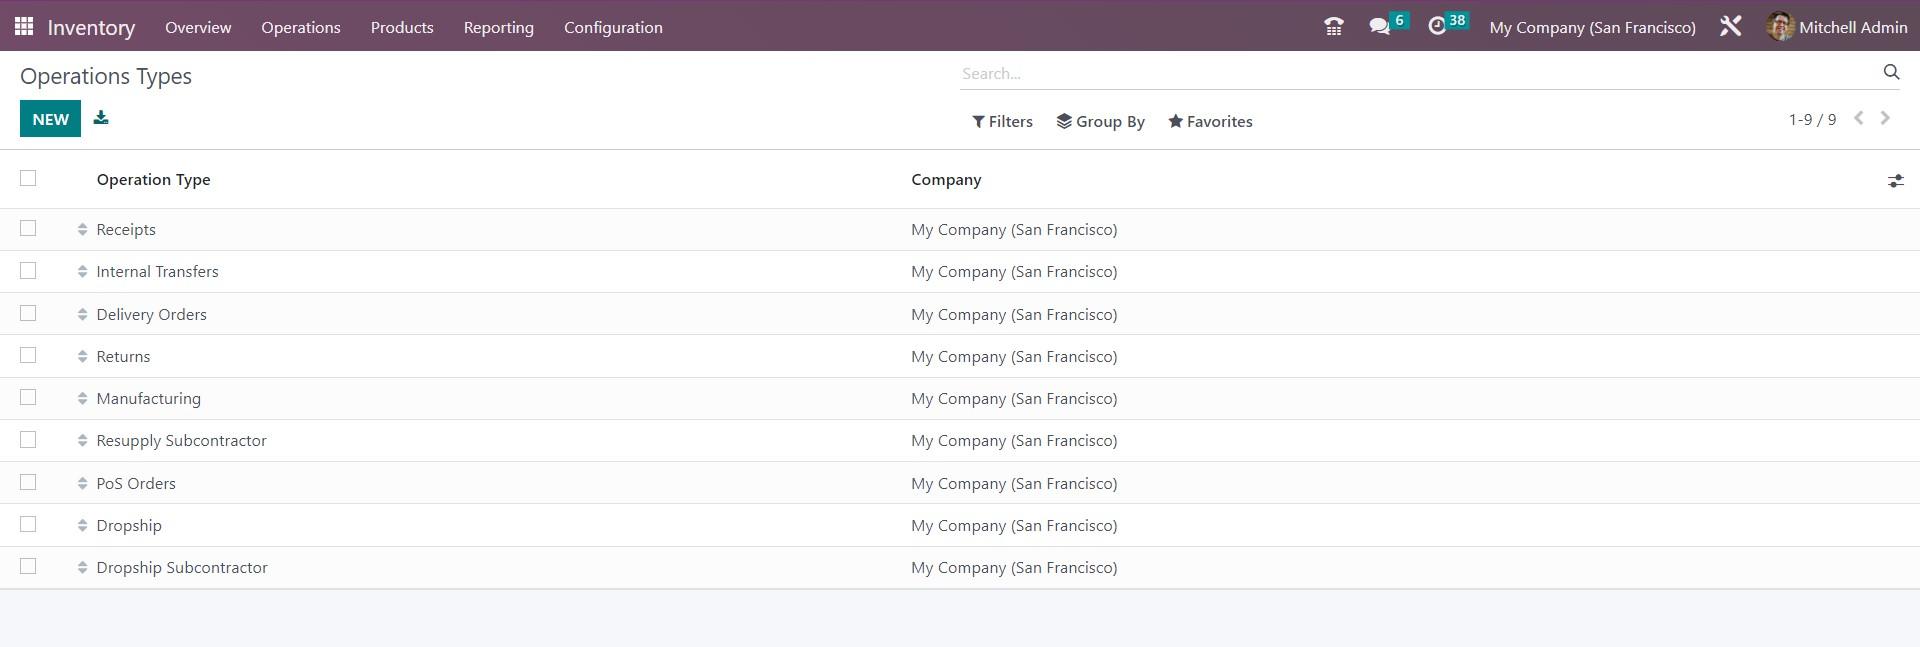Image resolution: width=1920 pixels, height=647 pixels.
Task: Go to next page arrow
Action: point(1885,118)
